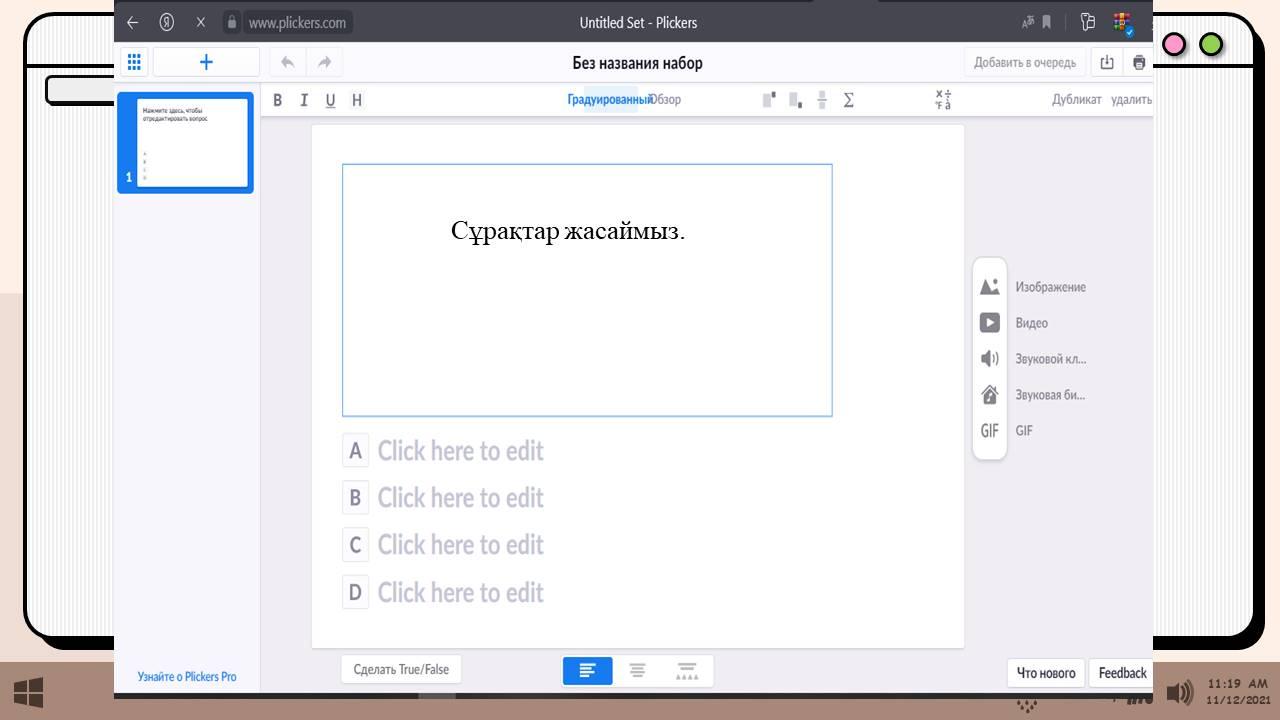Open the Звуковая библиотека sound library icon
Viewport: 1280px width, 720px height.
click(x=989, y=395)
